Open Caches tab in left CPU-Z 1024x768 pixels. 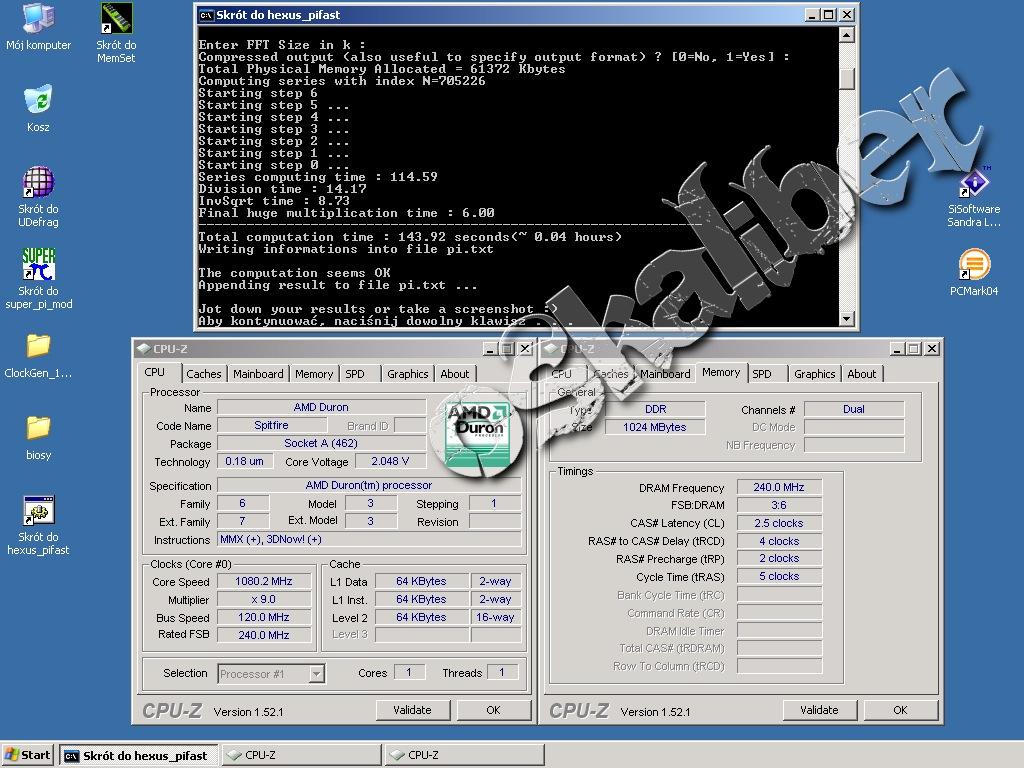[x=204, y=374]
